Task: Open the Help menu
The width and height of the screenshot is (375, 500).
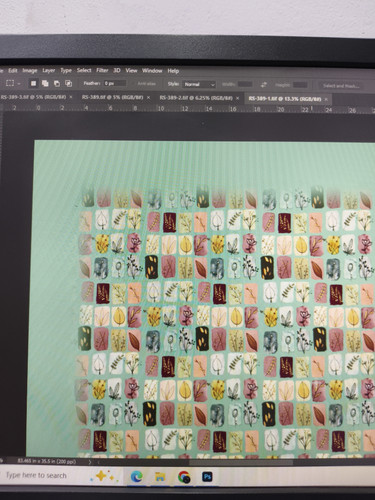Action: [173, 71]
